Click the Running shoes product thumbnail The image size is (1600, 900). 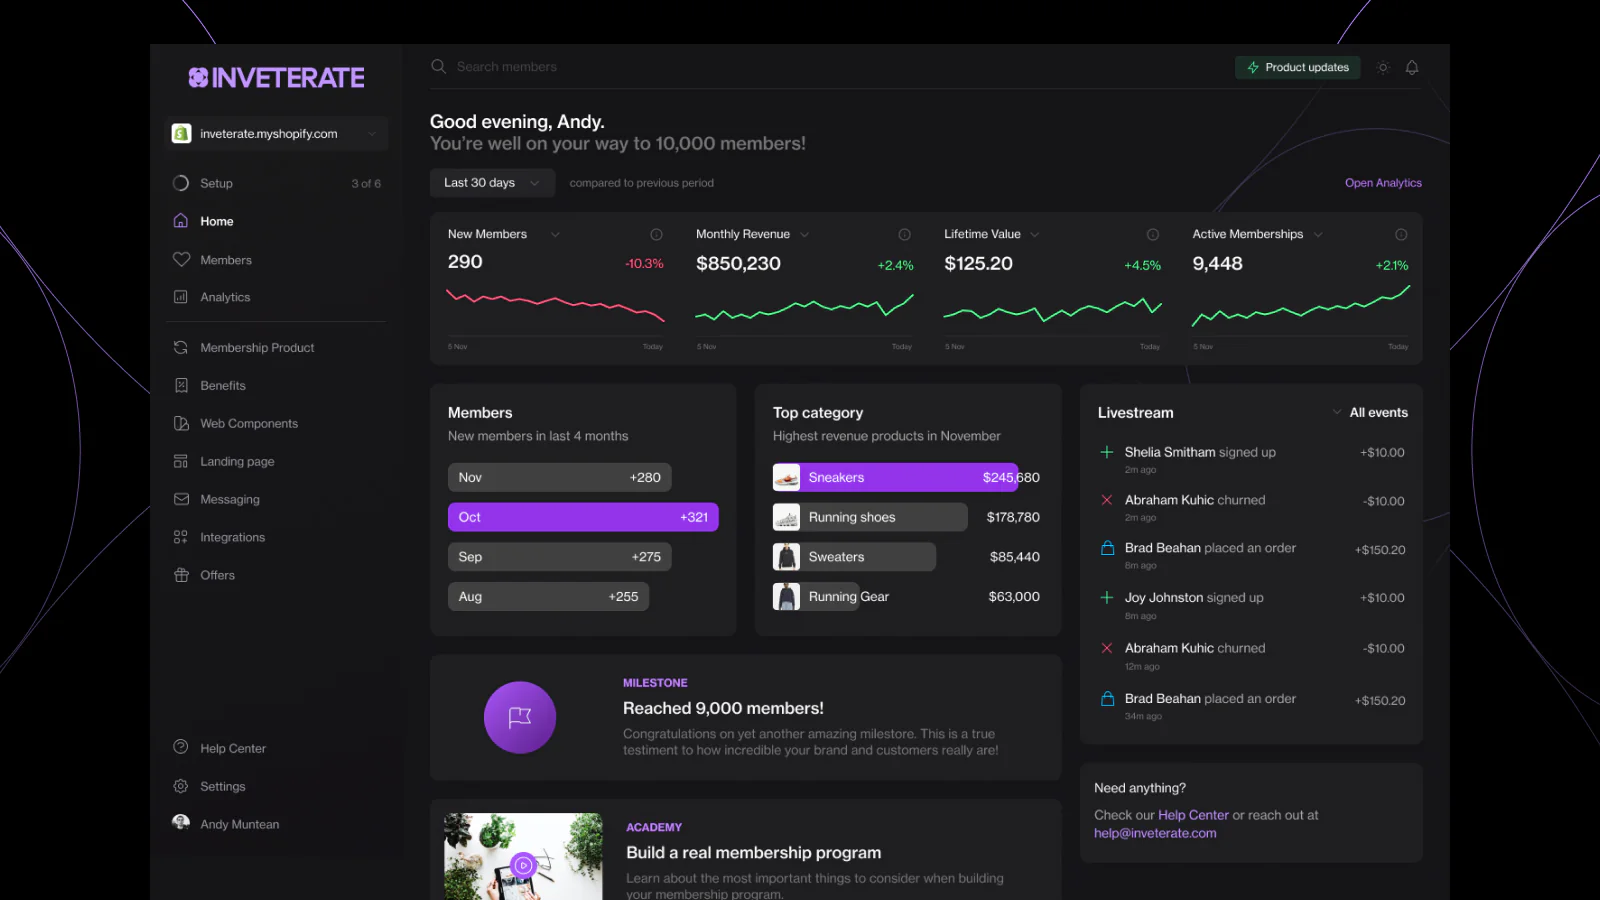(x=786, y=517)
